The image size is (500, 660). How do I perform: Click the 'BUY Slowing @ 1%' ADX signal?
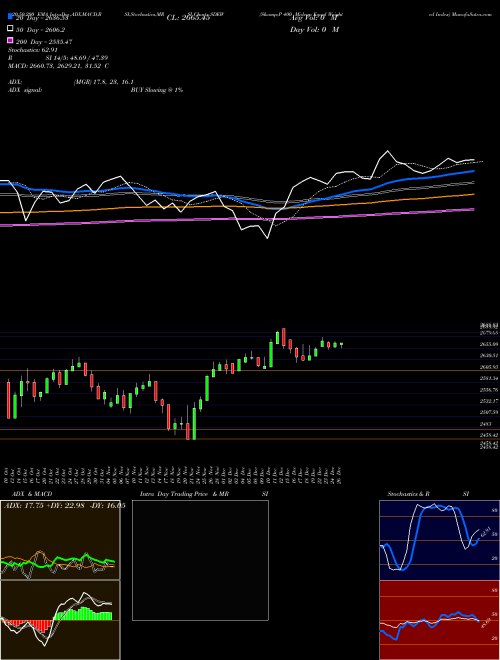[x=157, y=90]
